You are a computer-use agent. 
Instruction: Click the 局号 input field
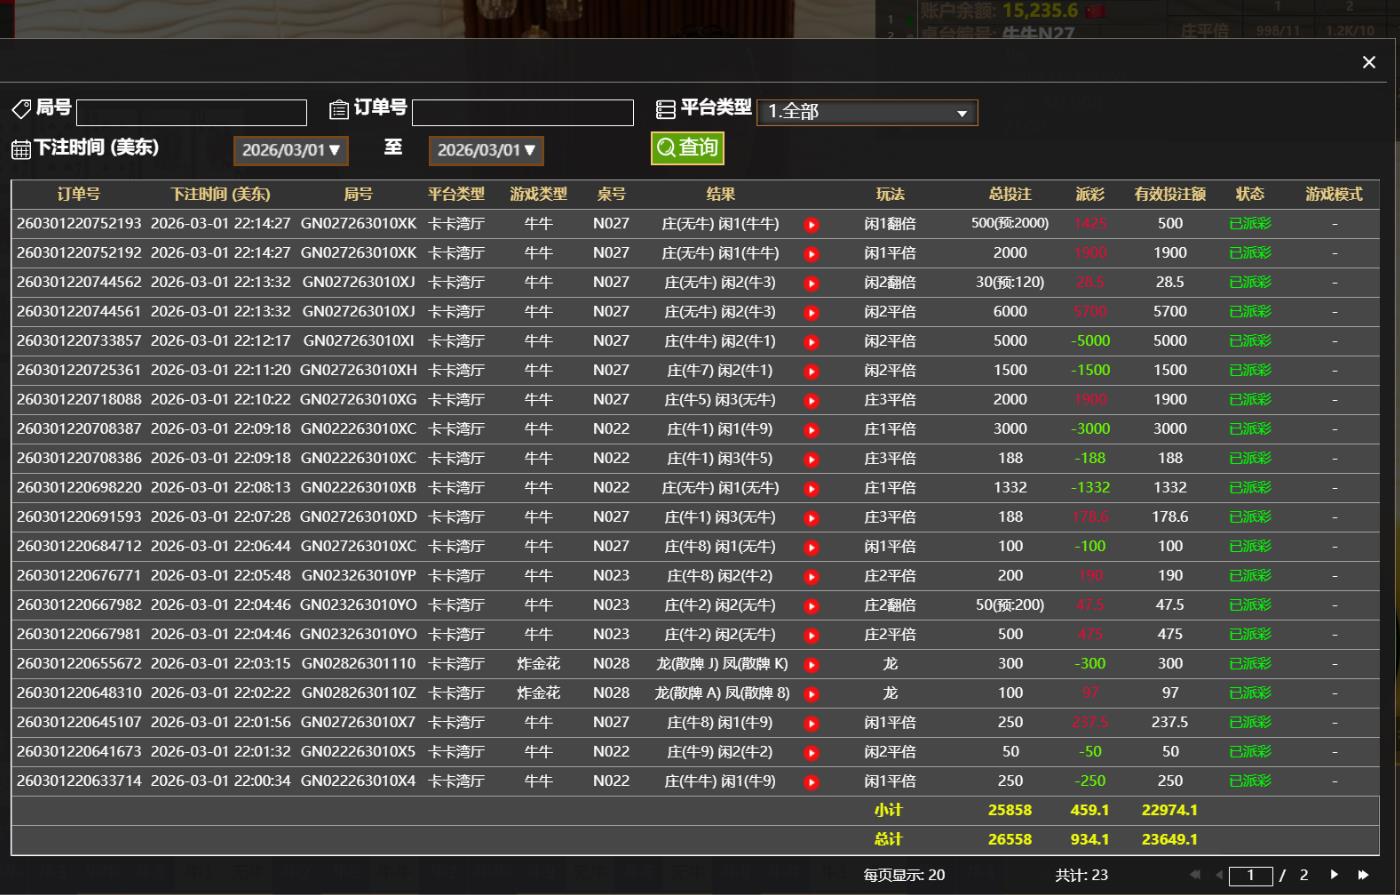[191, 112]
